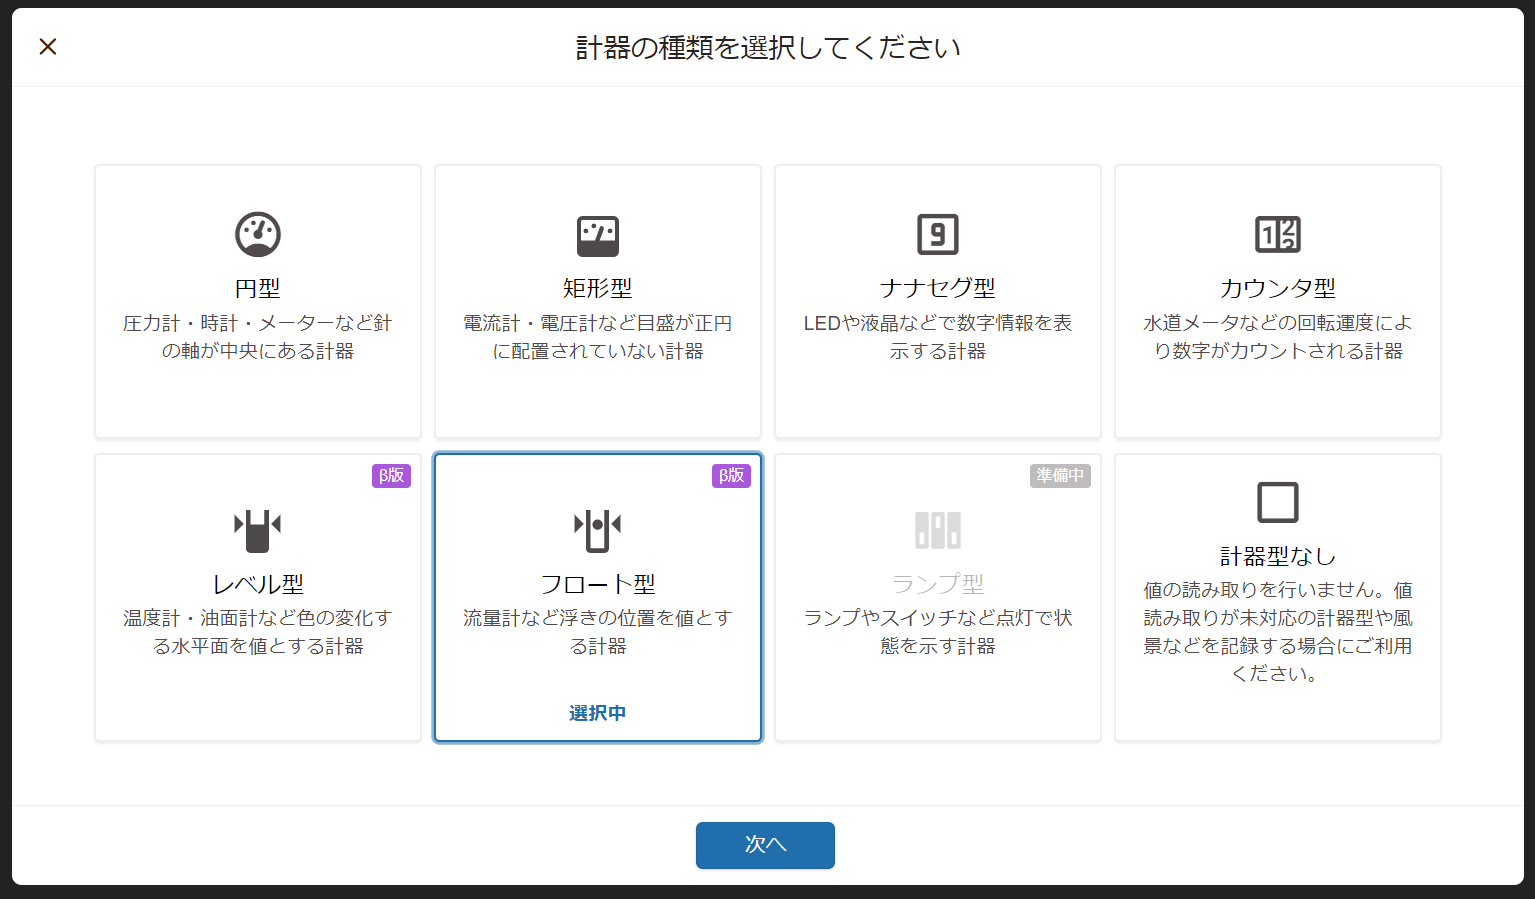Click the β版 badge on フロート型 card
Screen dimensions: 1535x899
(x=732, y=476)
